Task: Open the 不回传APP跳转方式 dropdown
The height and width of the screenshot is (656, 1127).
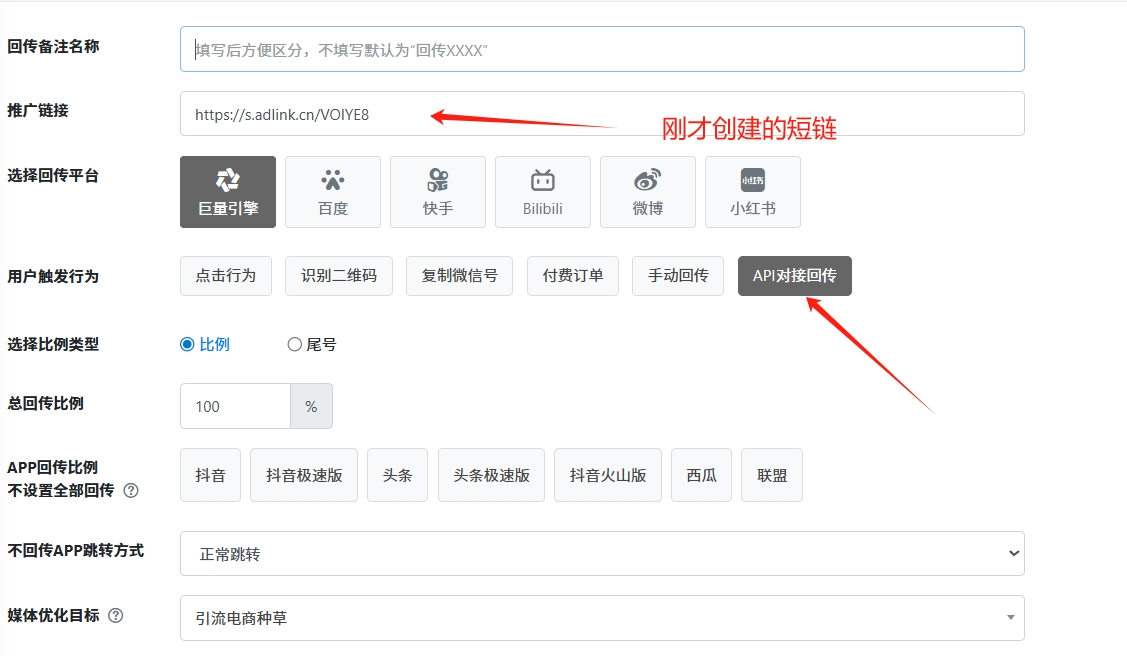Action: pos(602,553)
